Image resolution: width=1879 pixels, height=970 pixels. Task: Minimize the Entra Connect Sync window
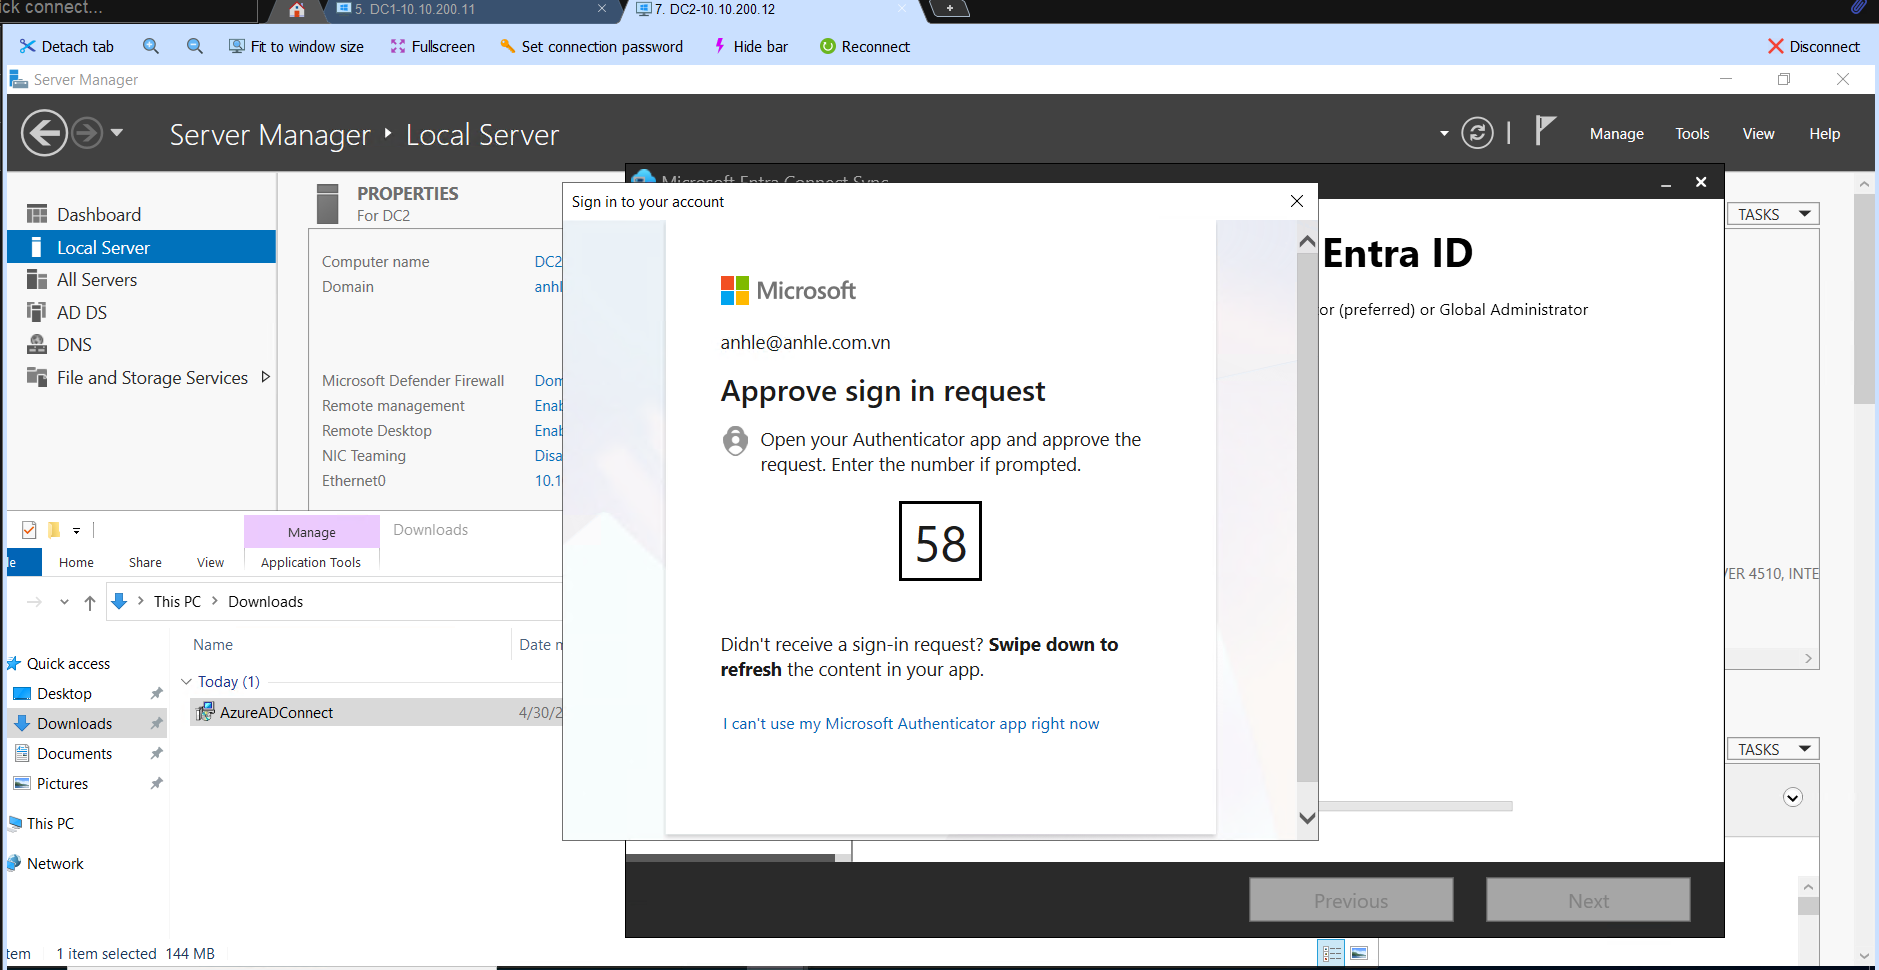(1666, 183)
